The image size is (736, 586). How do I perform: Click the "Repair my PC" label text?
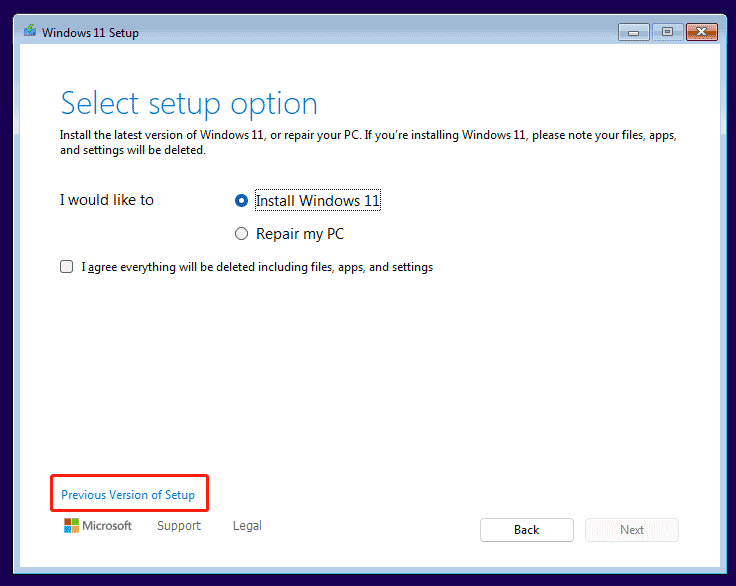(300, 234)
